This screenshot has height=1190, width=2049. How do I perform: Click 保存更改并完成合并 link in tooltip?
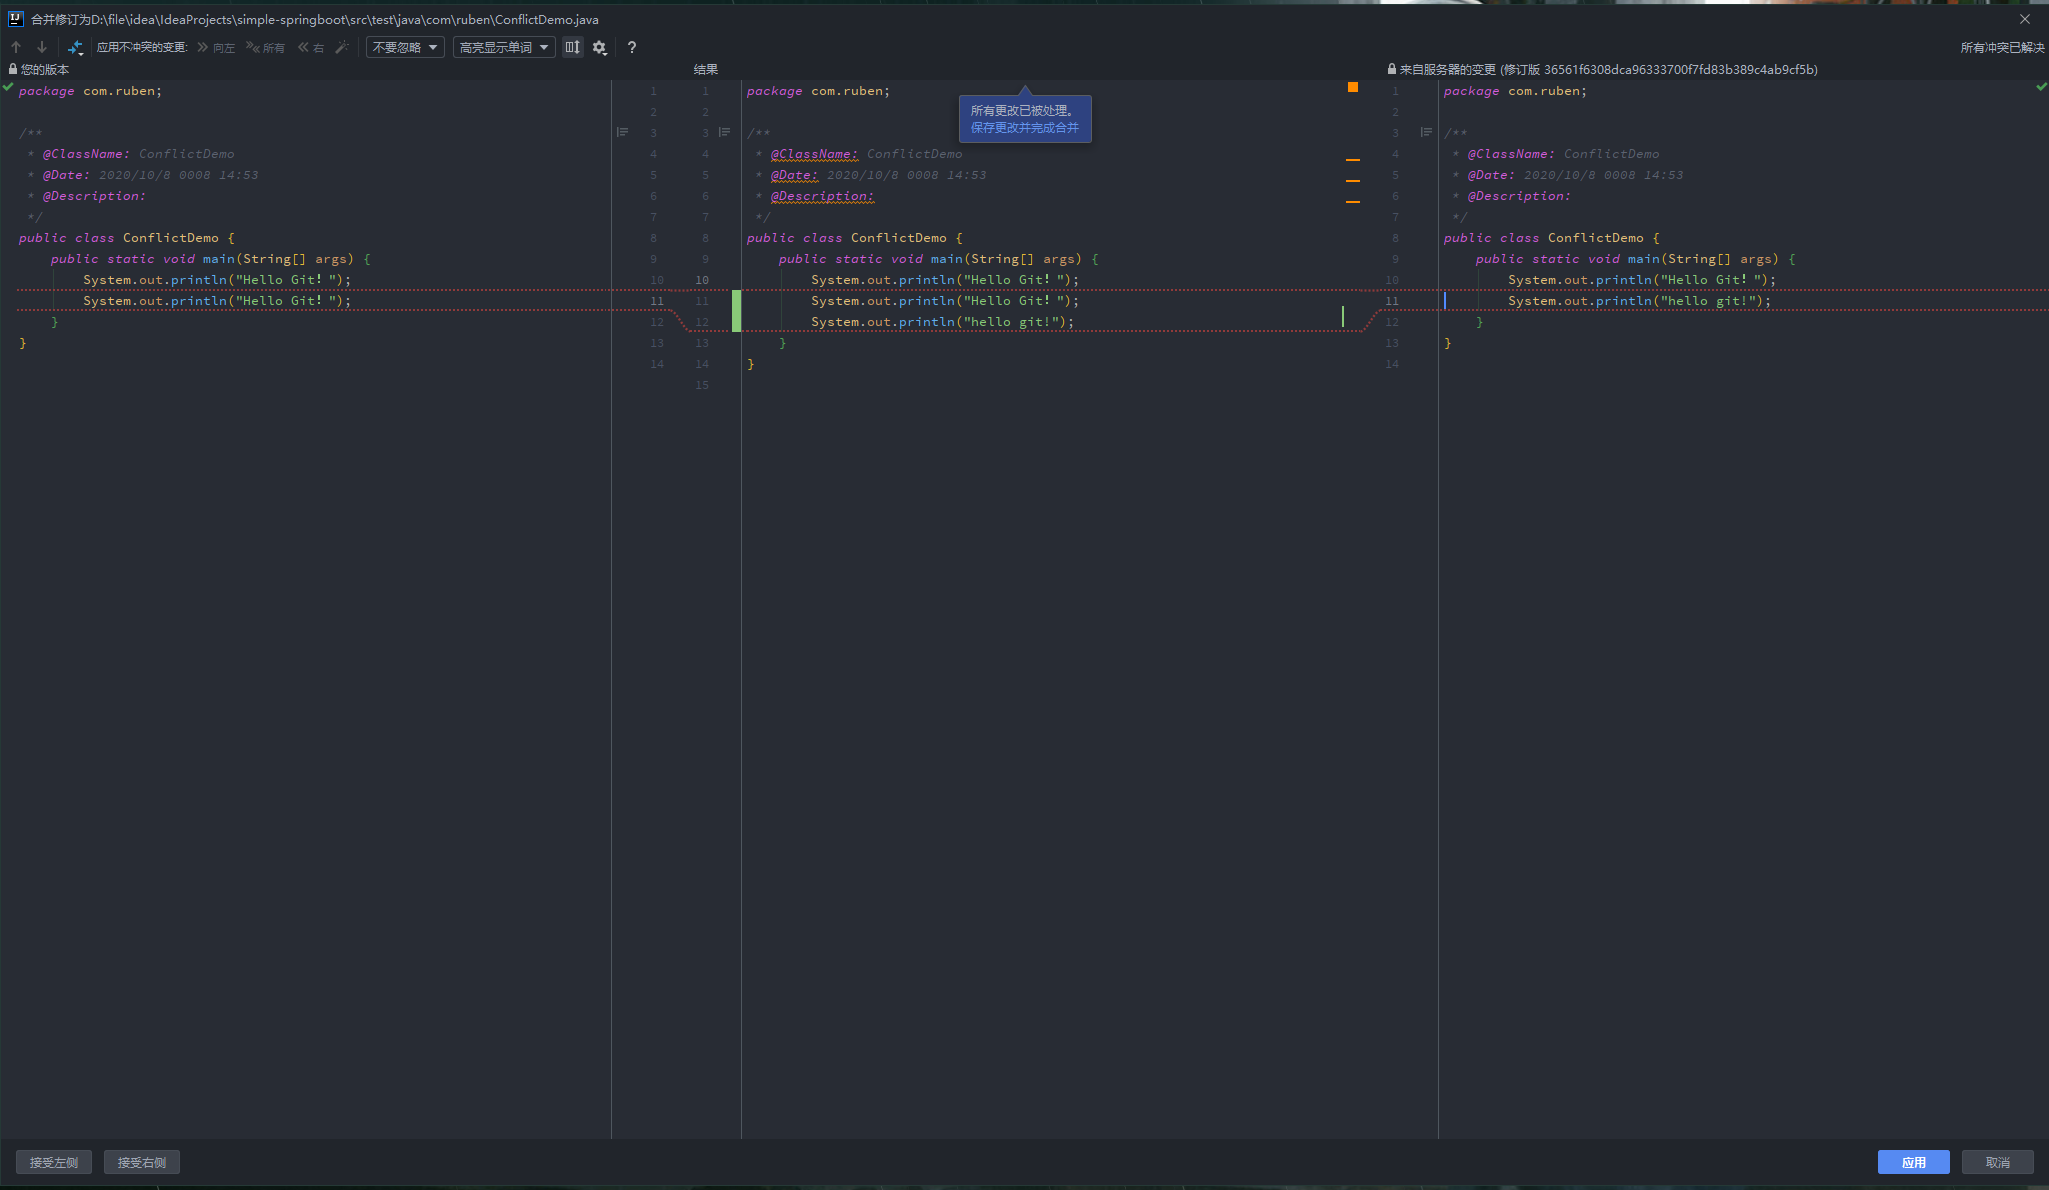coord(1024,128)
